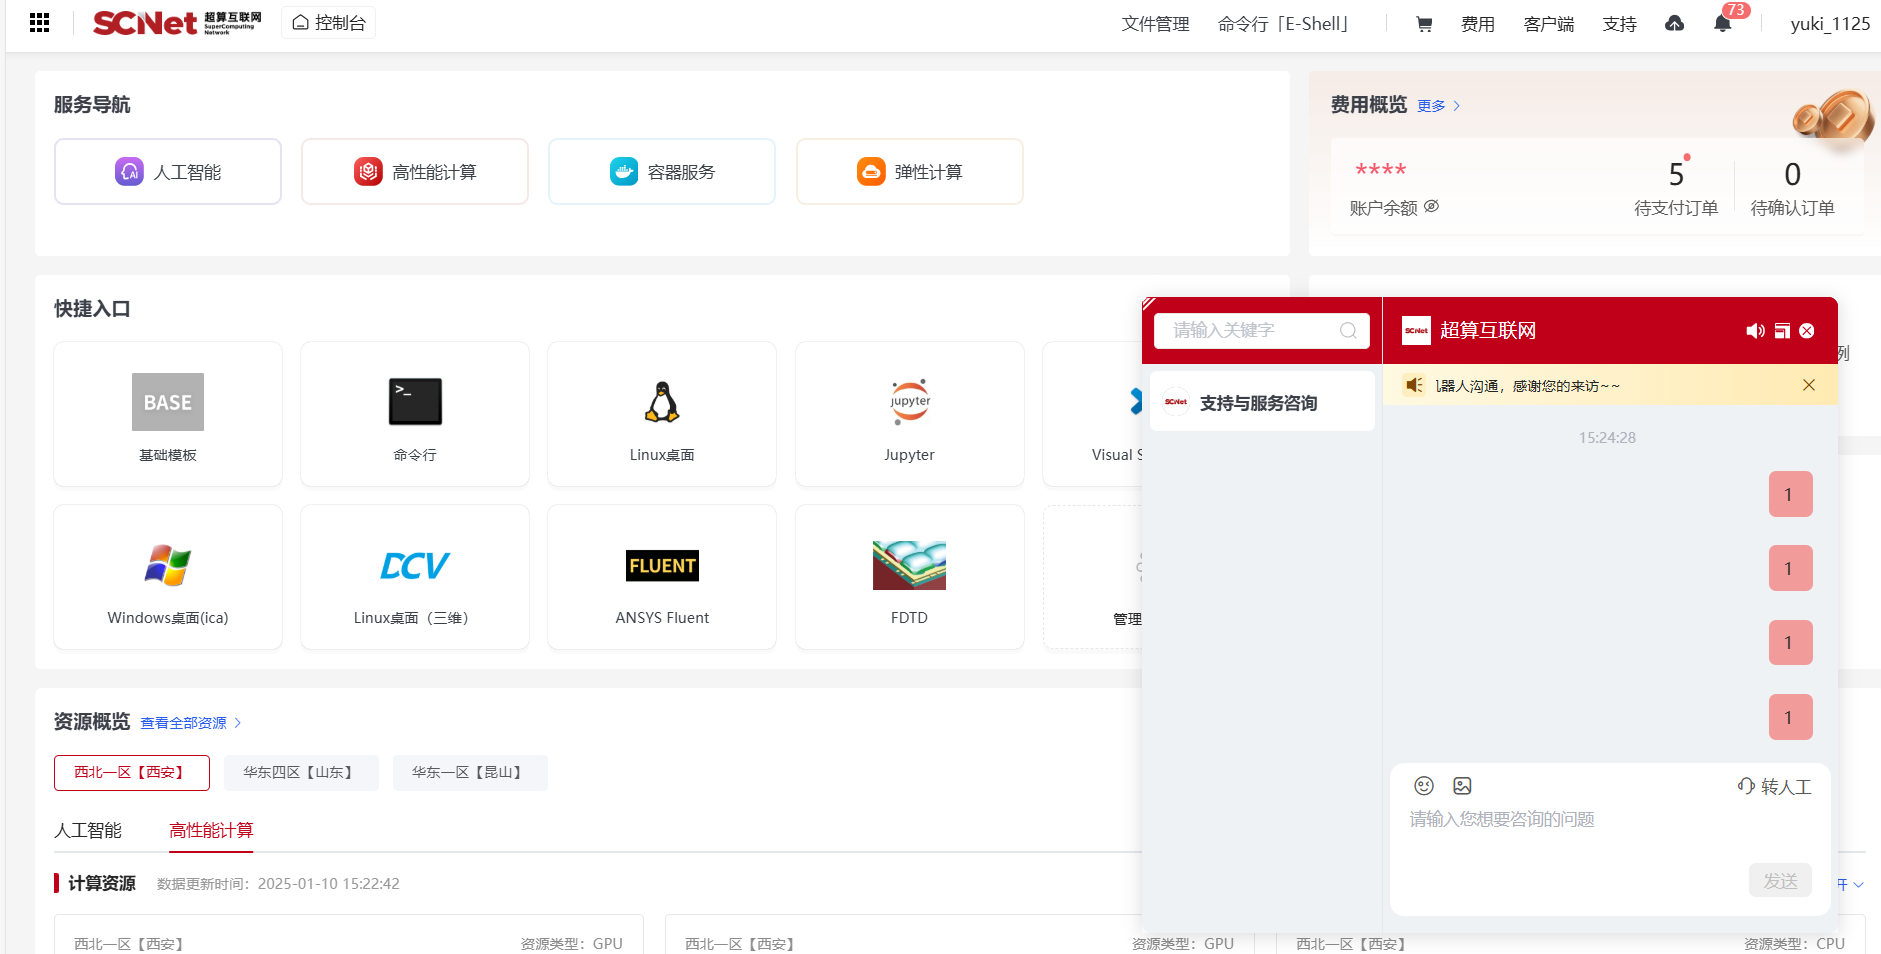
Task: Open the yuki_1125 user menu
Action: point(1829,24)
